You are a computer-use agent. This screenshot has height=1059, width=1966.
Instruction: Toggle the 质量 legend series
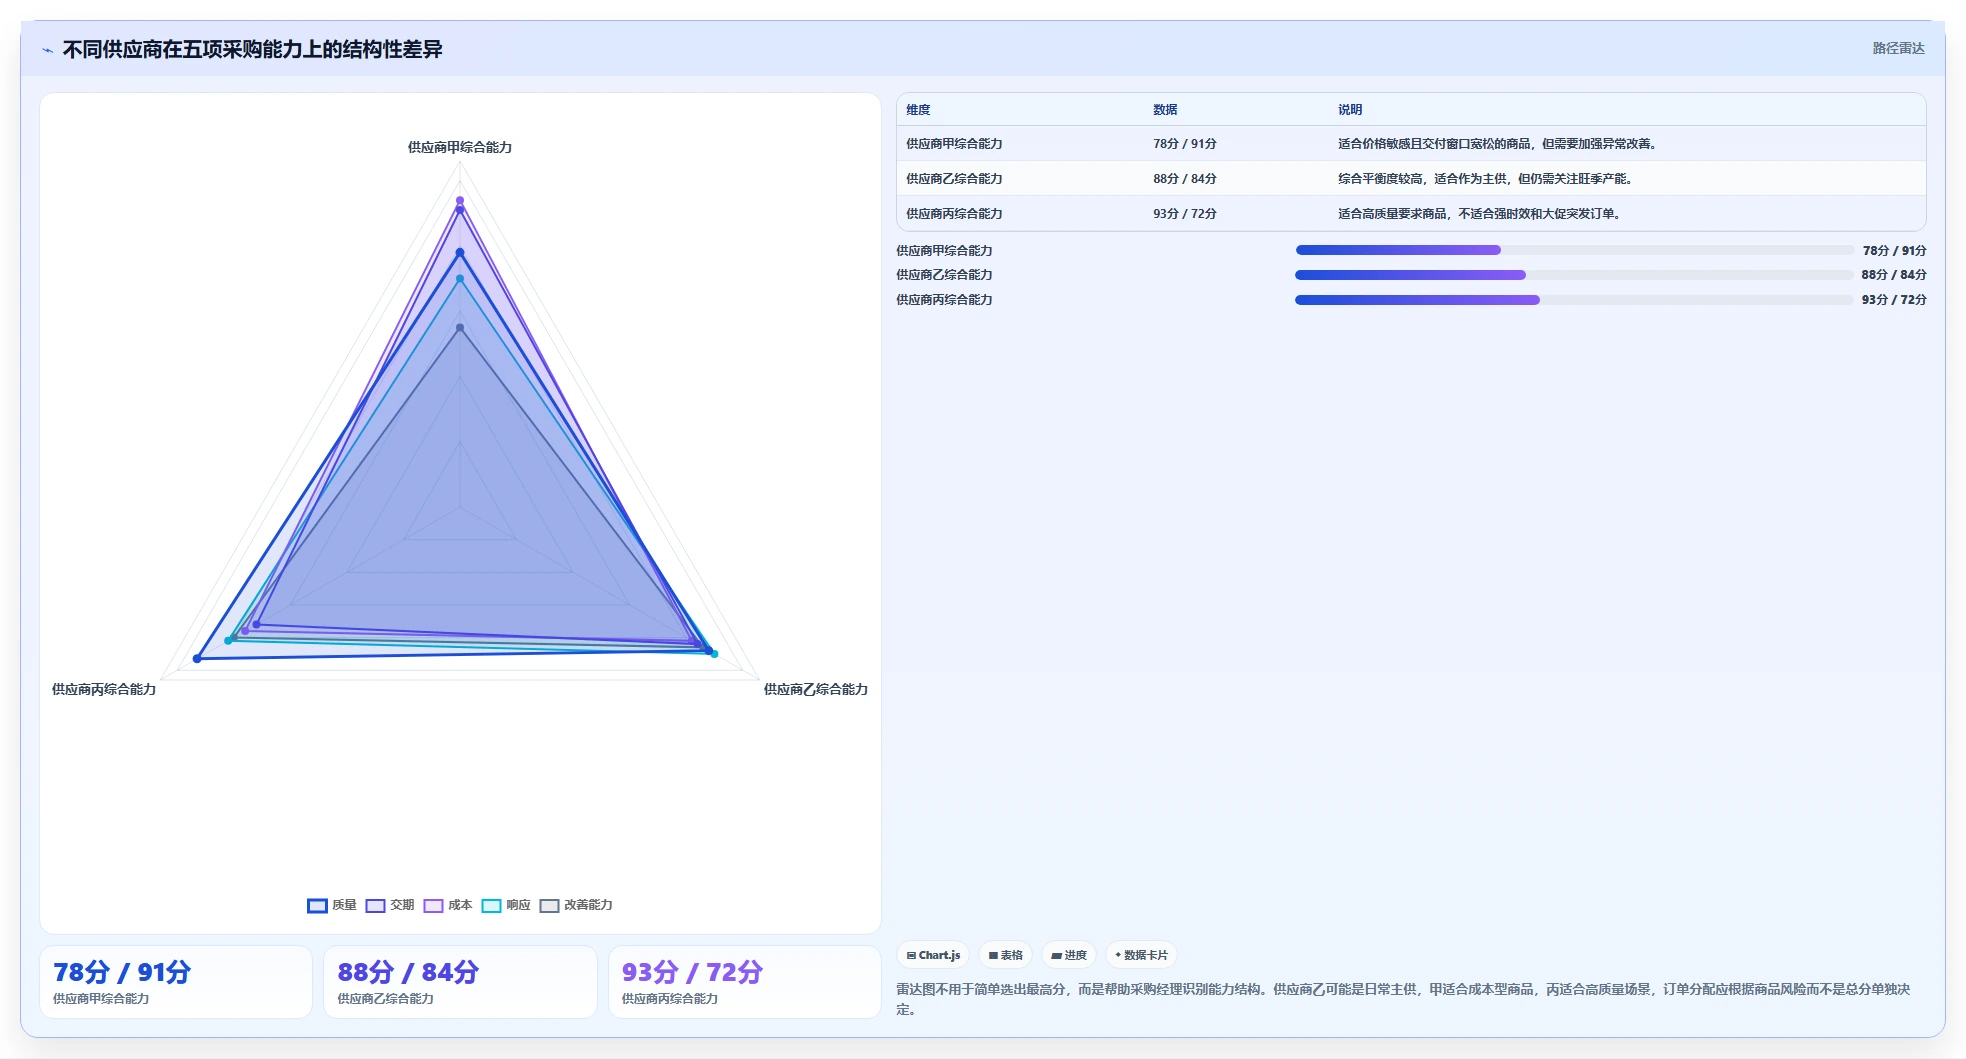[x=332, y=905]
